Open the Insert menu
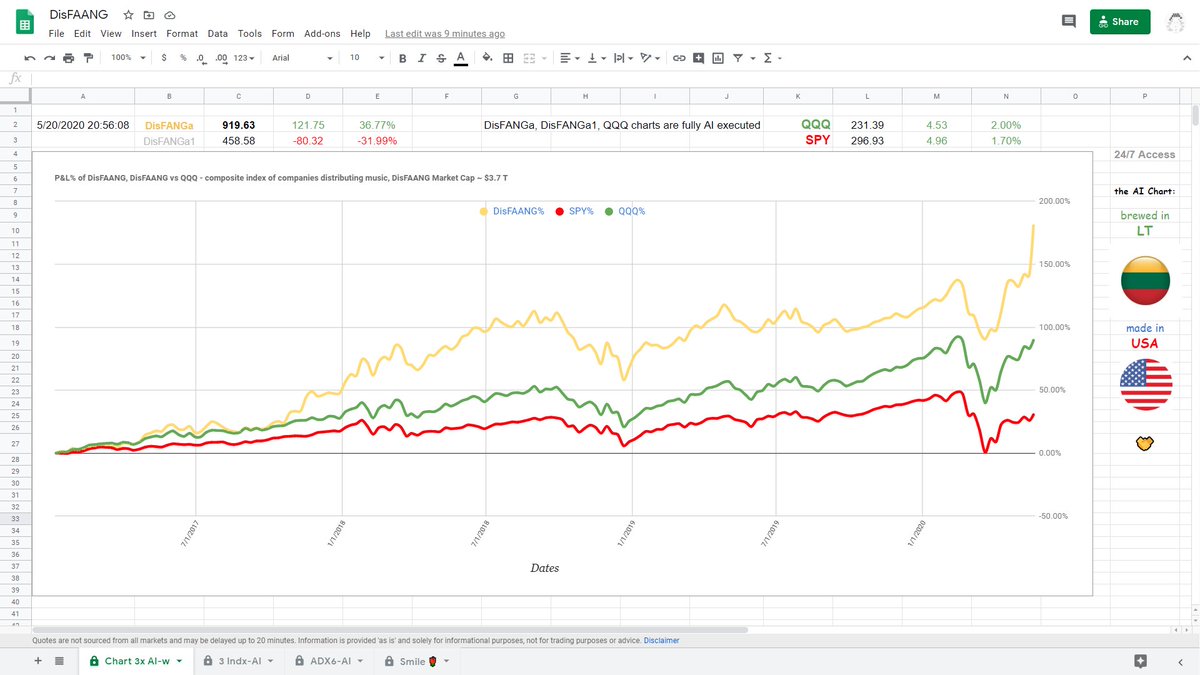The image size is (1200, 675). click(144, 34)
